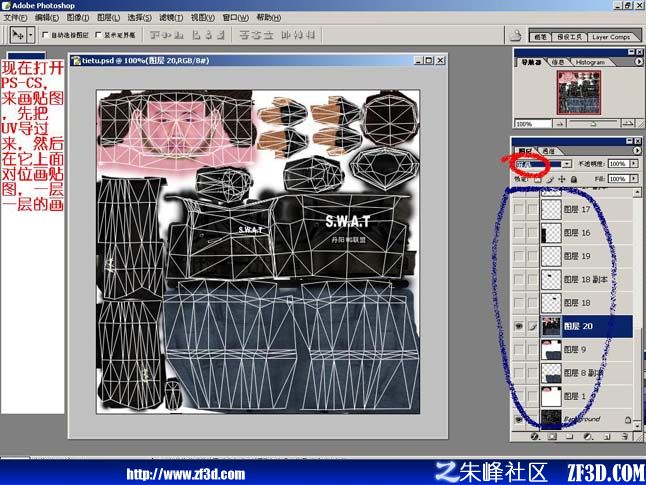Add layer mask button

pyautogui.click(x=552, y=436)
